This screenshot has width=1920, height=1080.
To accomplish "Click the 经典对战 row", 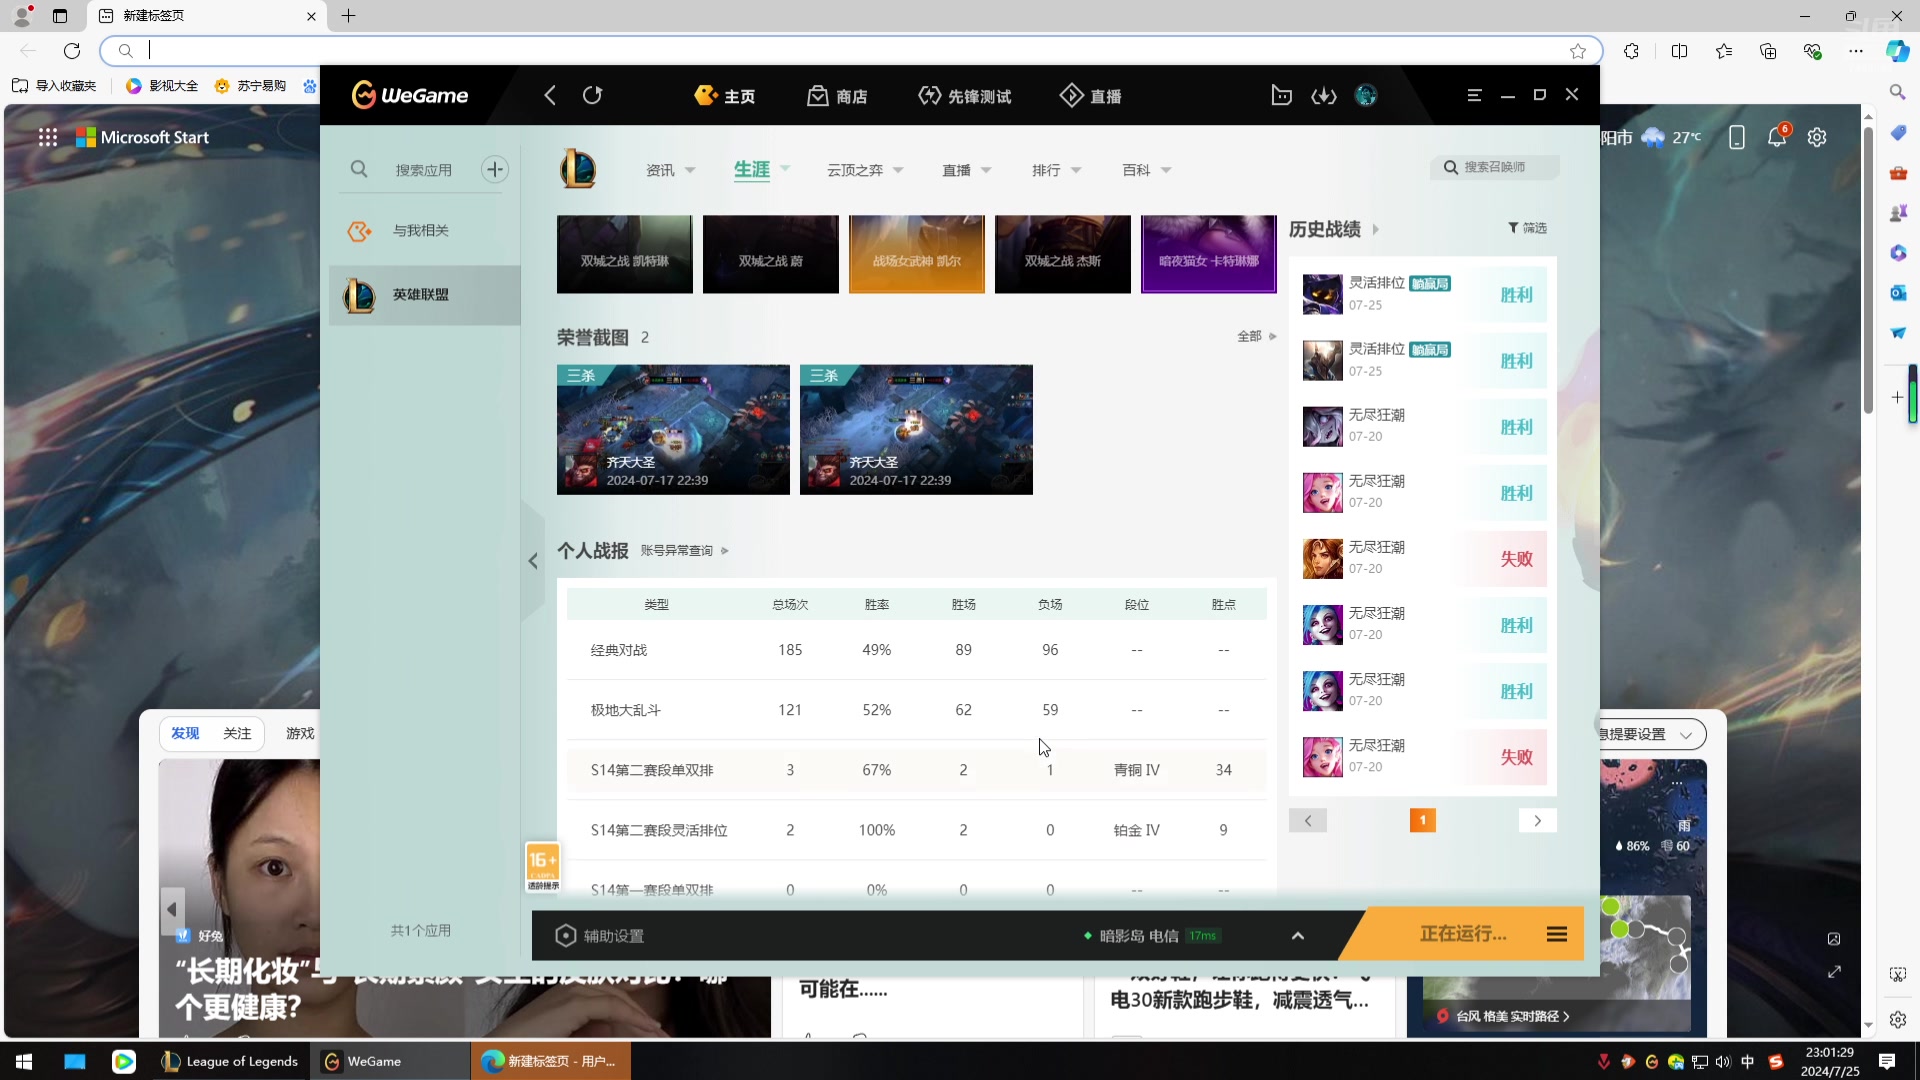I will point(916,650).
